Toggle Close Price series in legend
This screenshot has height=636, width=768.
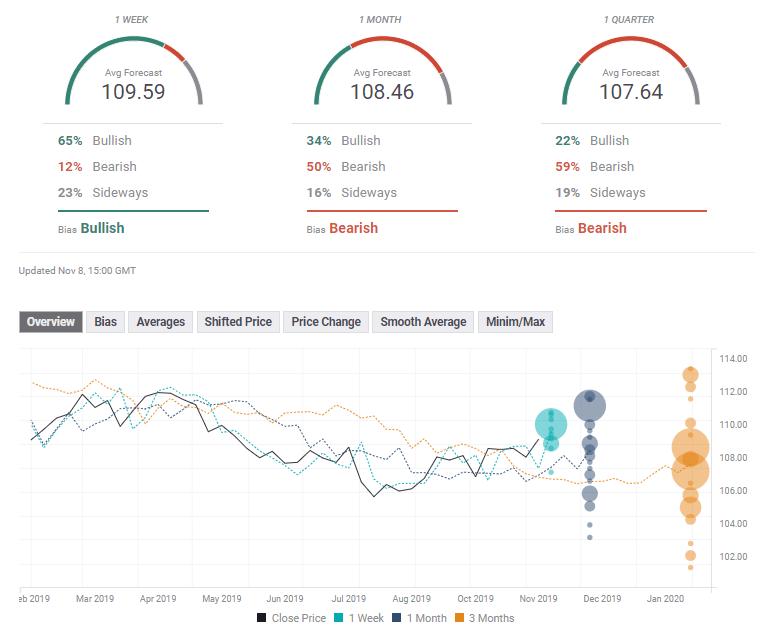pyautogui.click(x=292, y=618)
